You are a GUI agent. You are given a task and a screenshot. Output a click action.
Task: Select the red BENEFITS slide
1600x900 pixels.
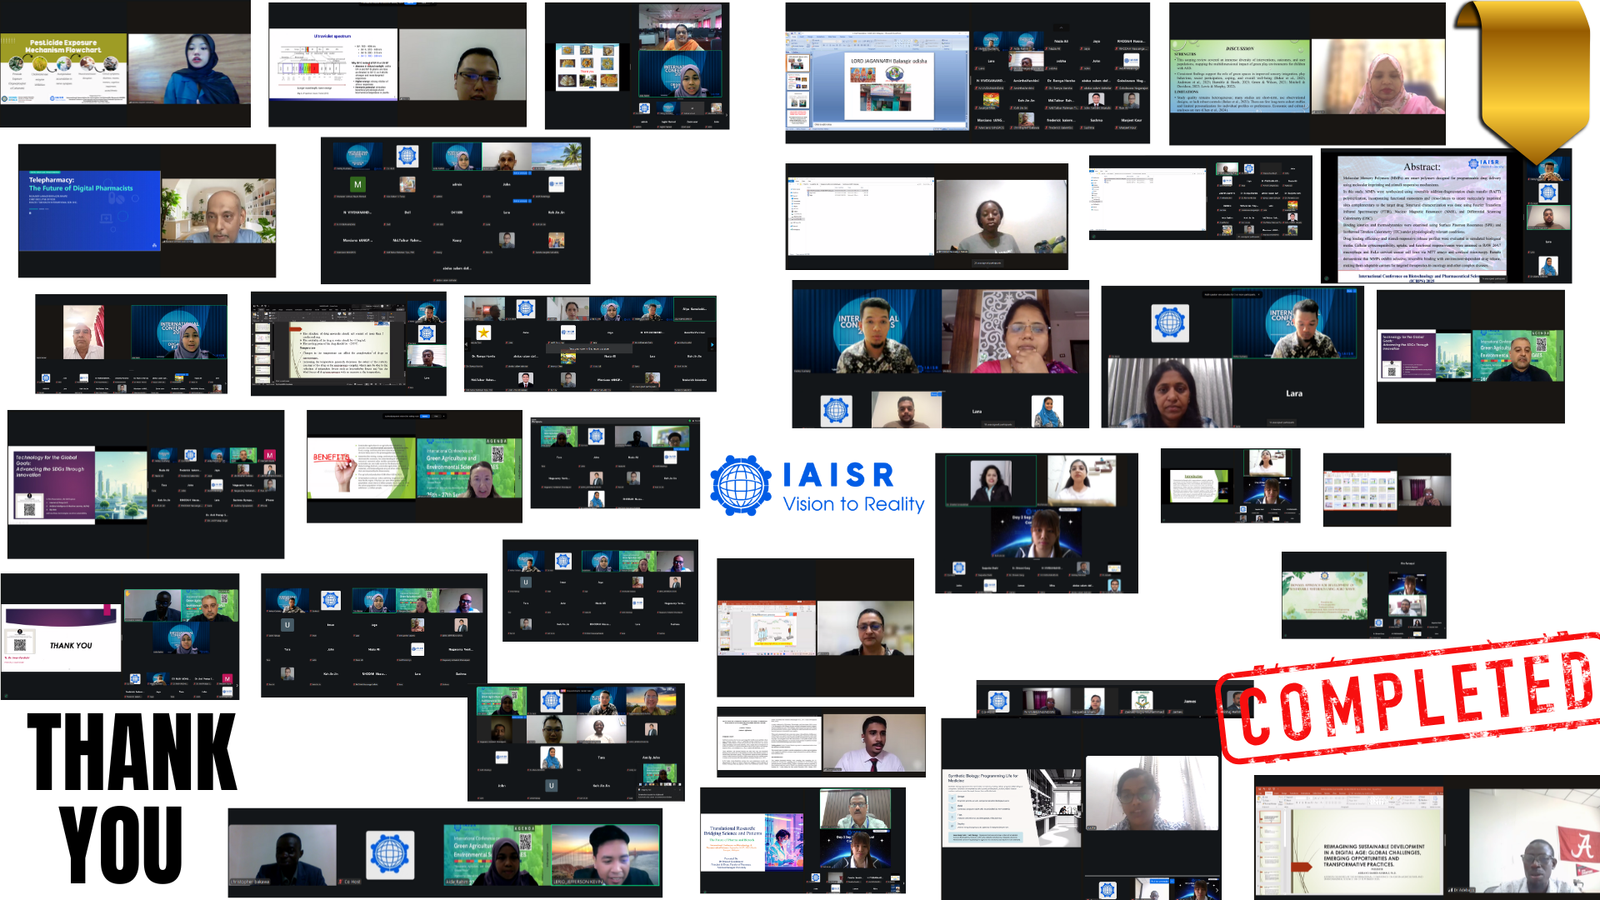click(360, 468)
